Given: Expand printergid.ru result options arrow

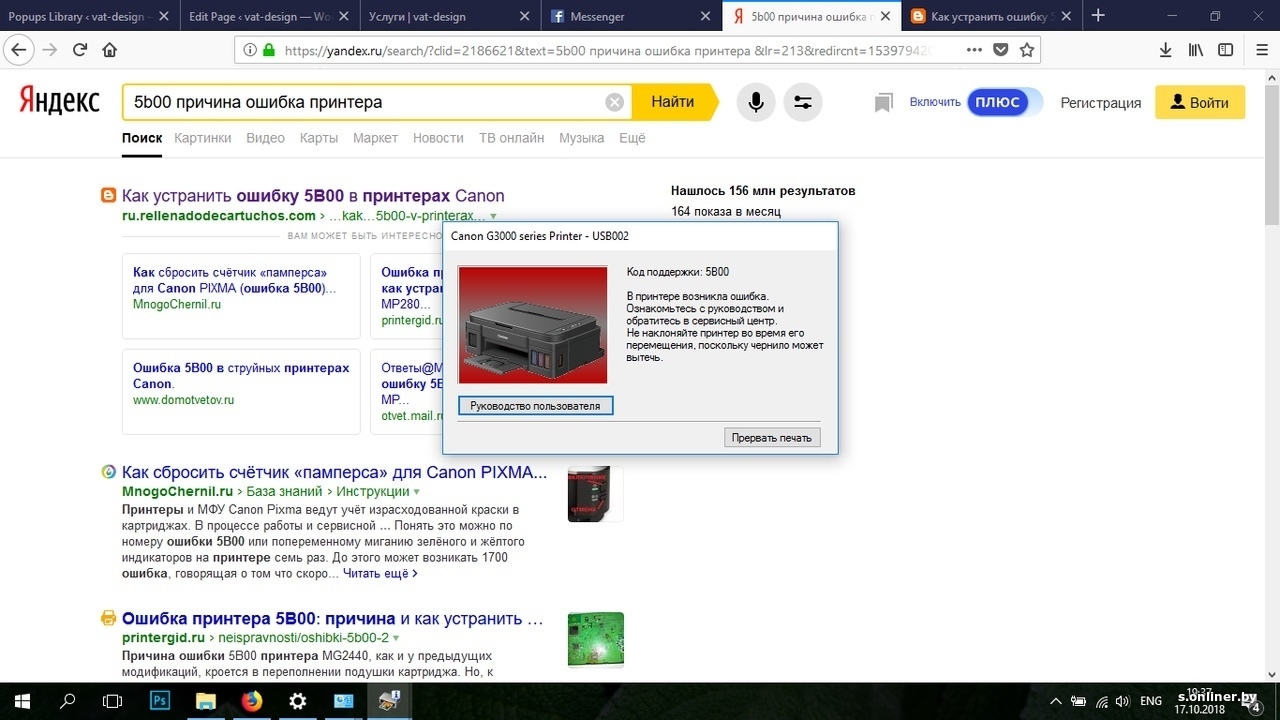Looking at the screenshot, I should click(396, 638).
